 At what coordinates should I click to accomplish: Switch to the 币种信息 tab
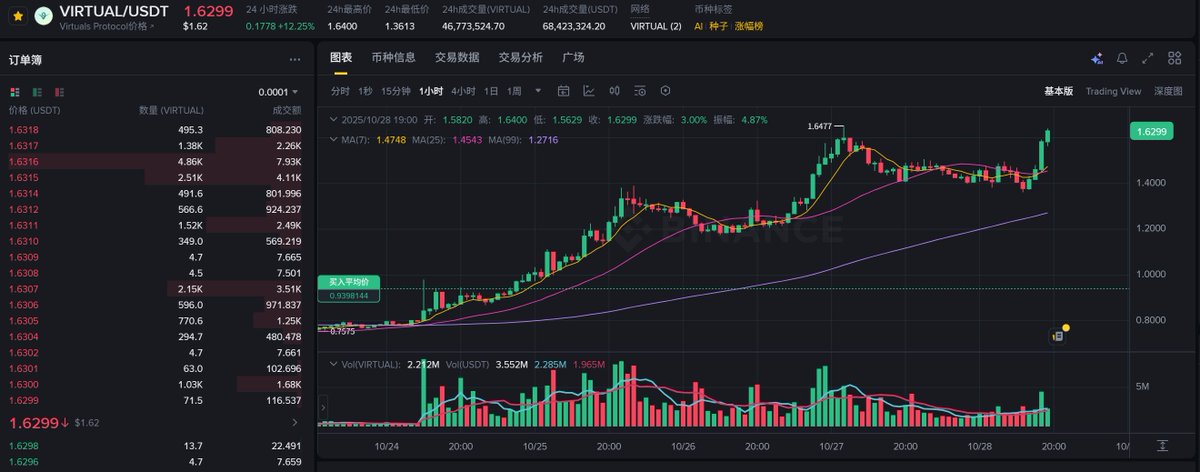(x=393, y=58)
